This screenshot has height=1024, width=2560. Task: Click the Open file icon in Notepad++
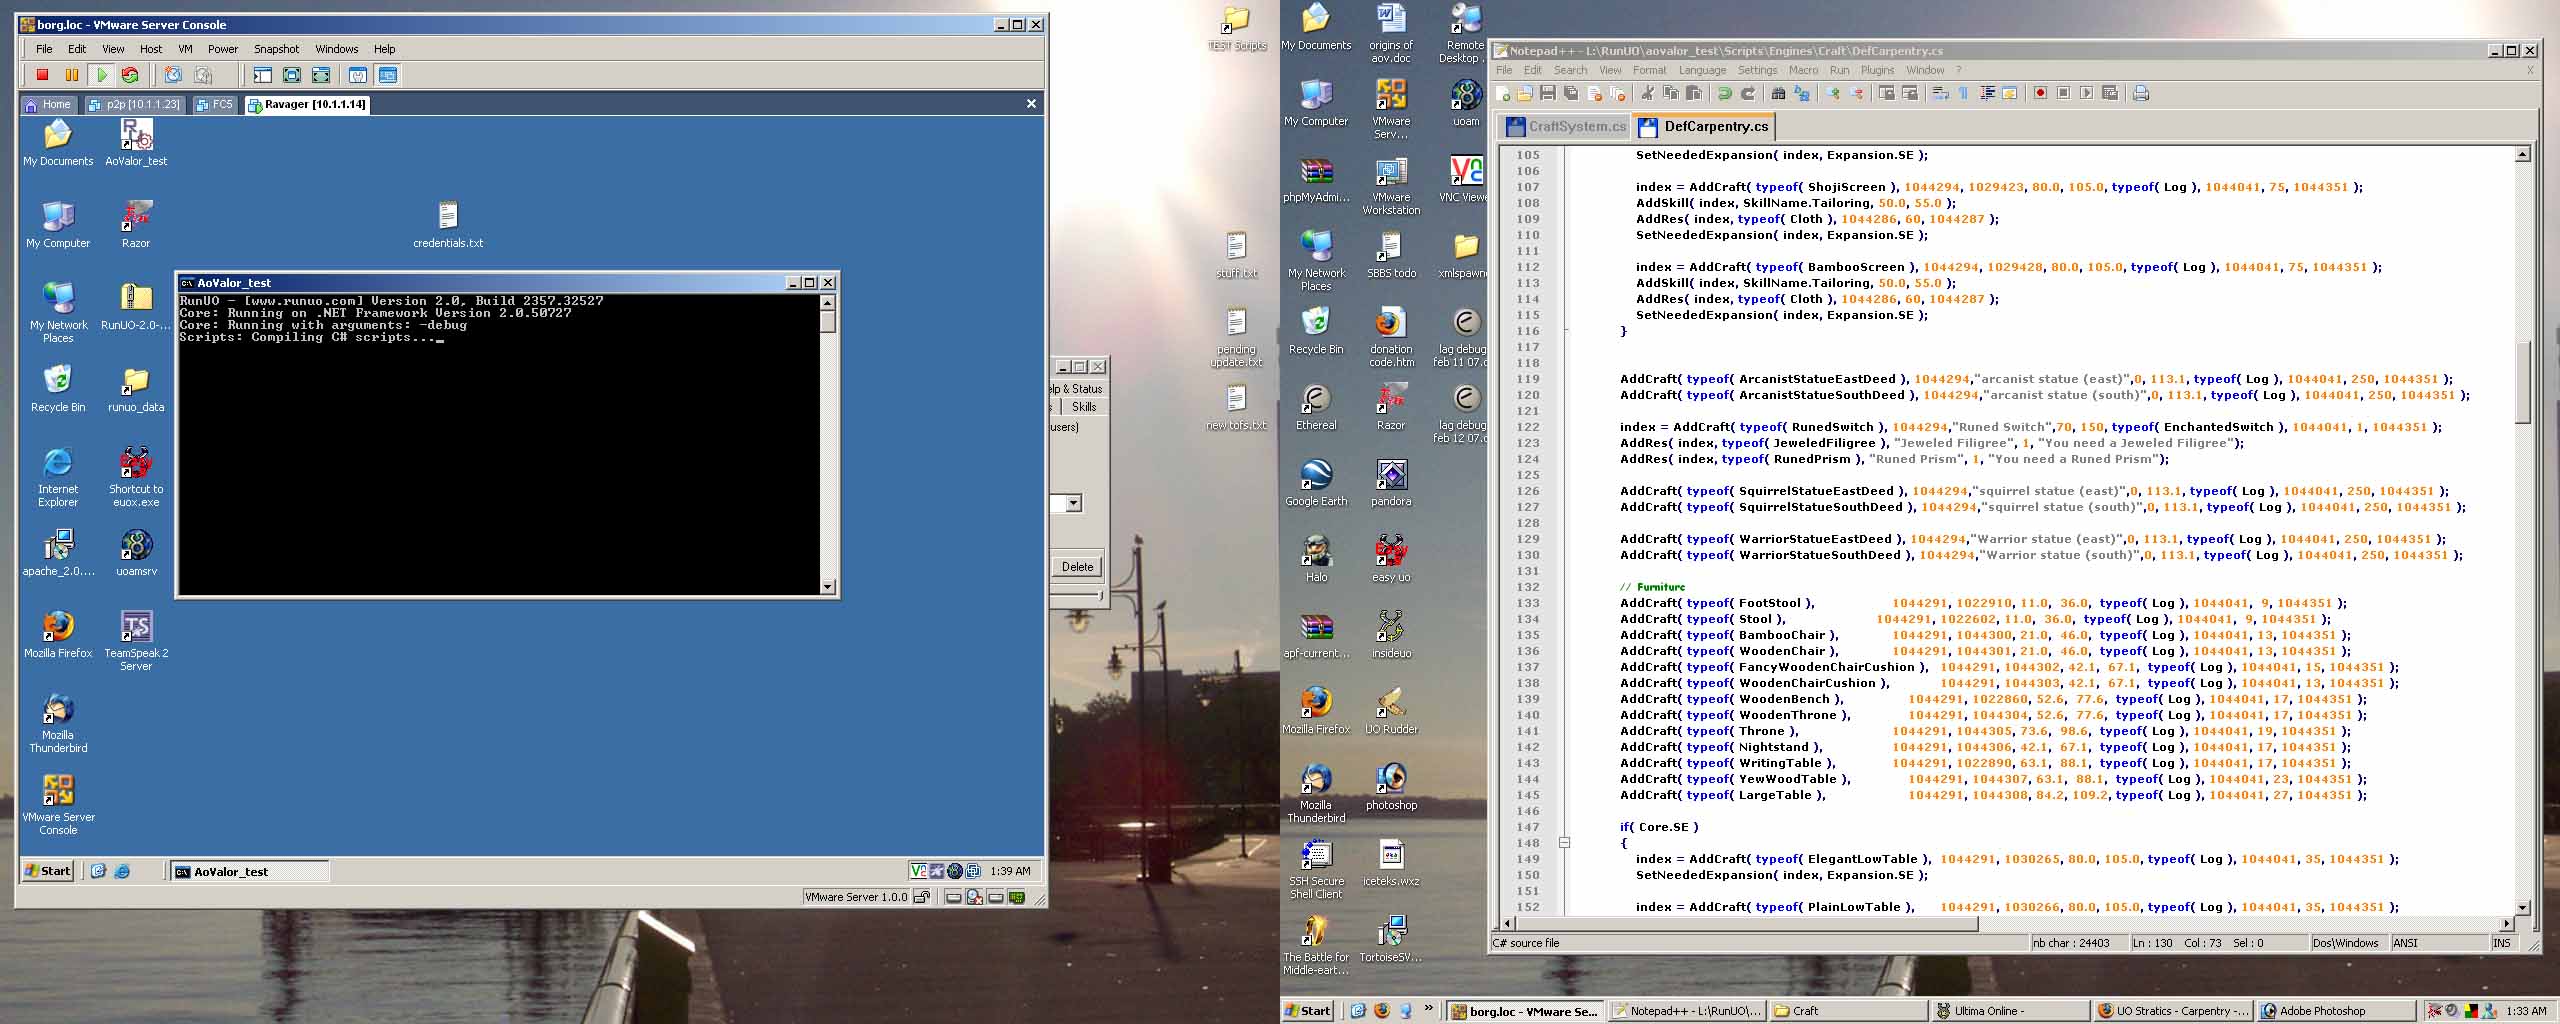tap(1525, 93)
